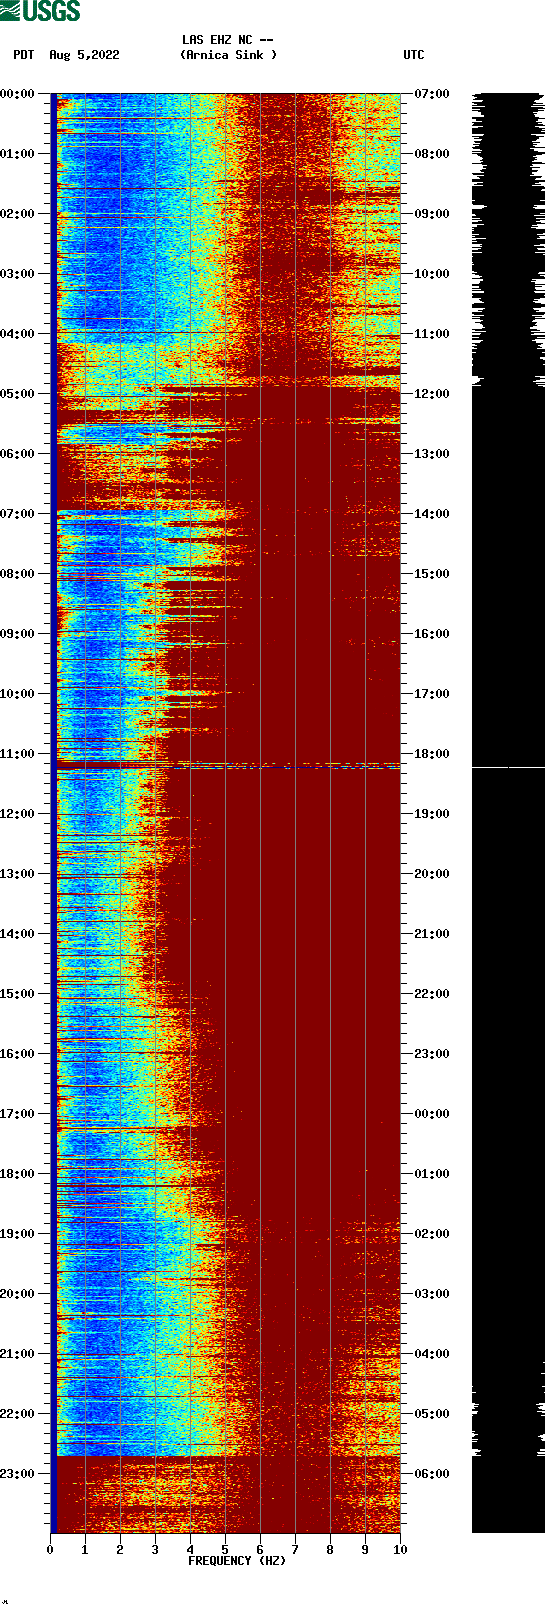Click the 06:00 PDT time label
The width and height of the screenshot is (552, 1613).
pos(18,454)
